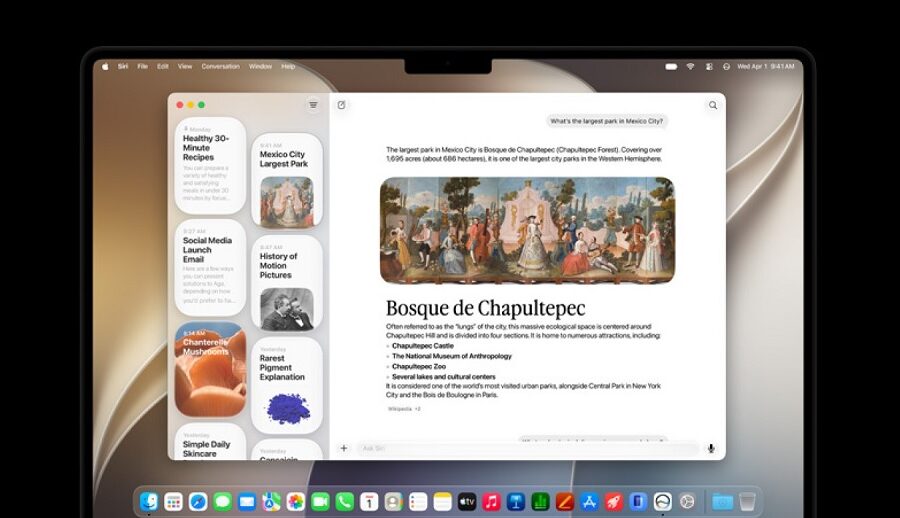Click the Chapultepec painting image

point(527,230)
